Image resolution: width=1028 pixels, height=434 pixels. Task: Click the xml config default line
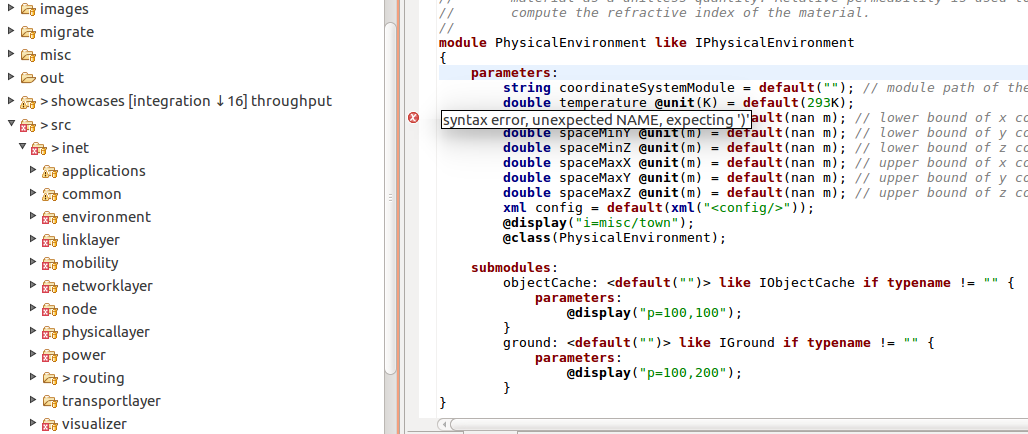point(658,208)
